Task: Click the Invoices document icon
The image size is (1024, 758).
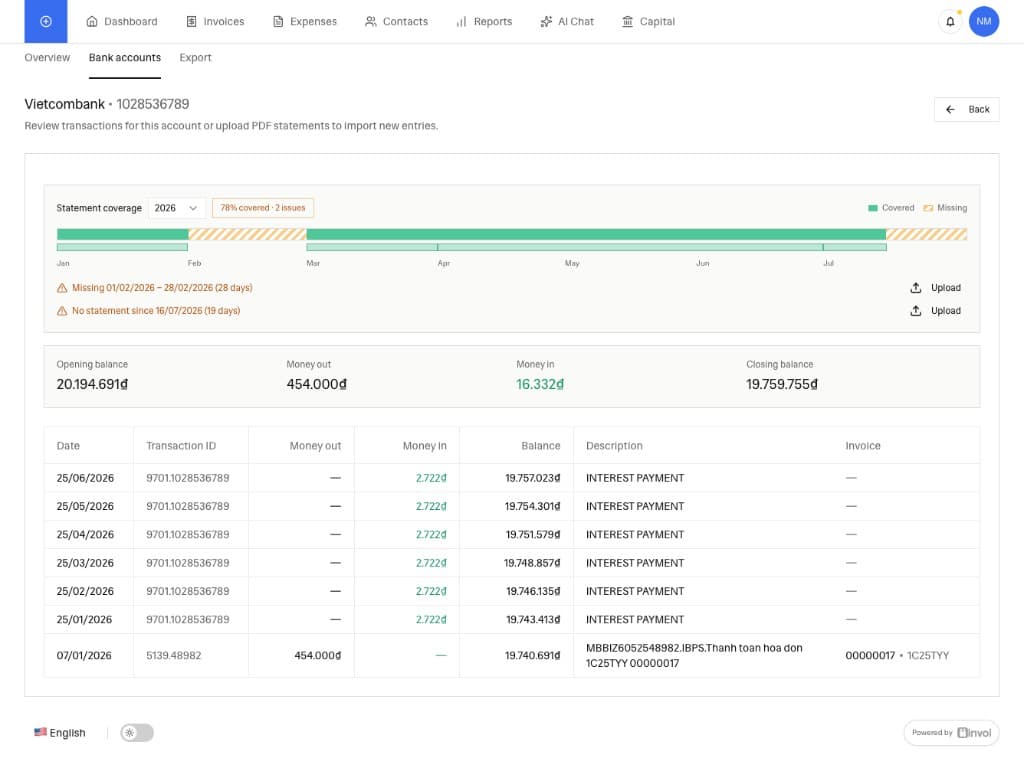Action: tap(191, 22)
